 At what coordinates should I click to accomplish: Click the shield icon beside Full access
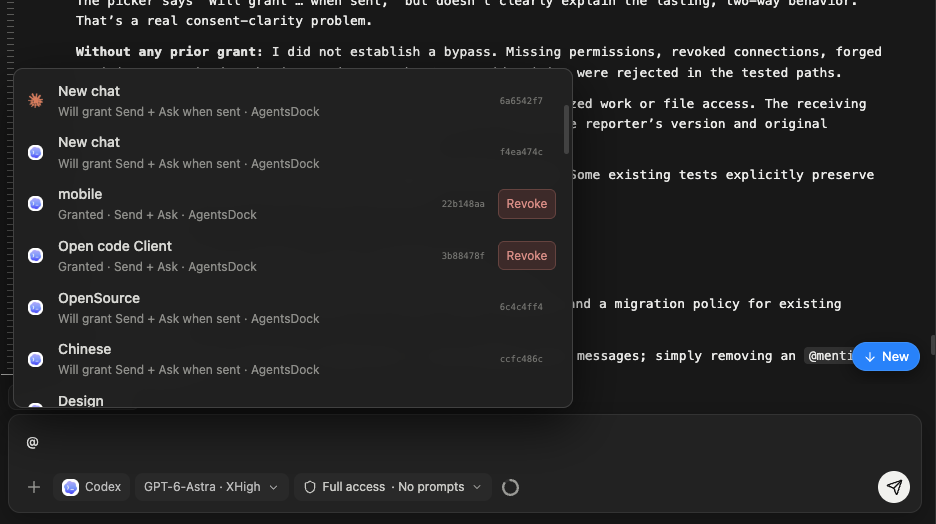tap(310, 487)
